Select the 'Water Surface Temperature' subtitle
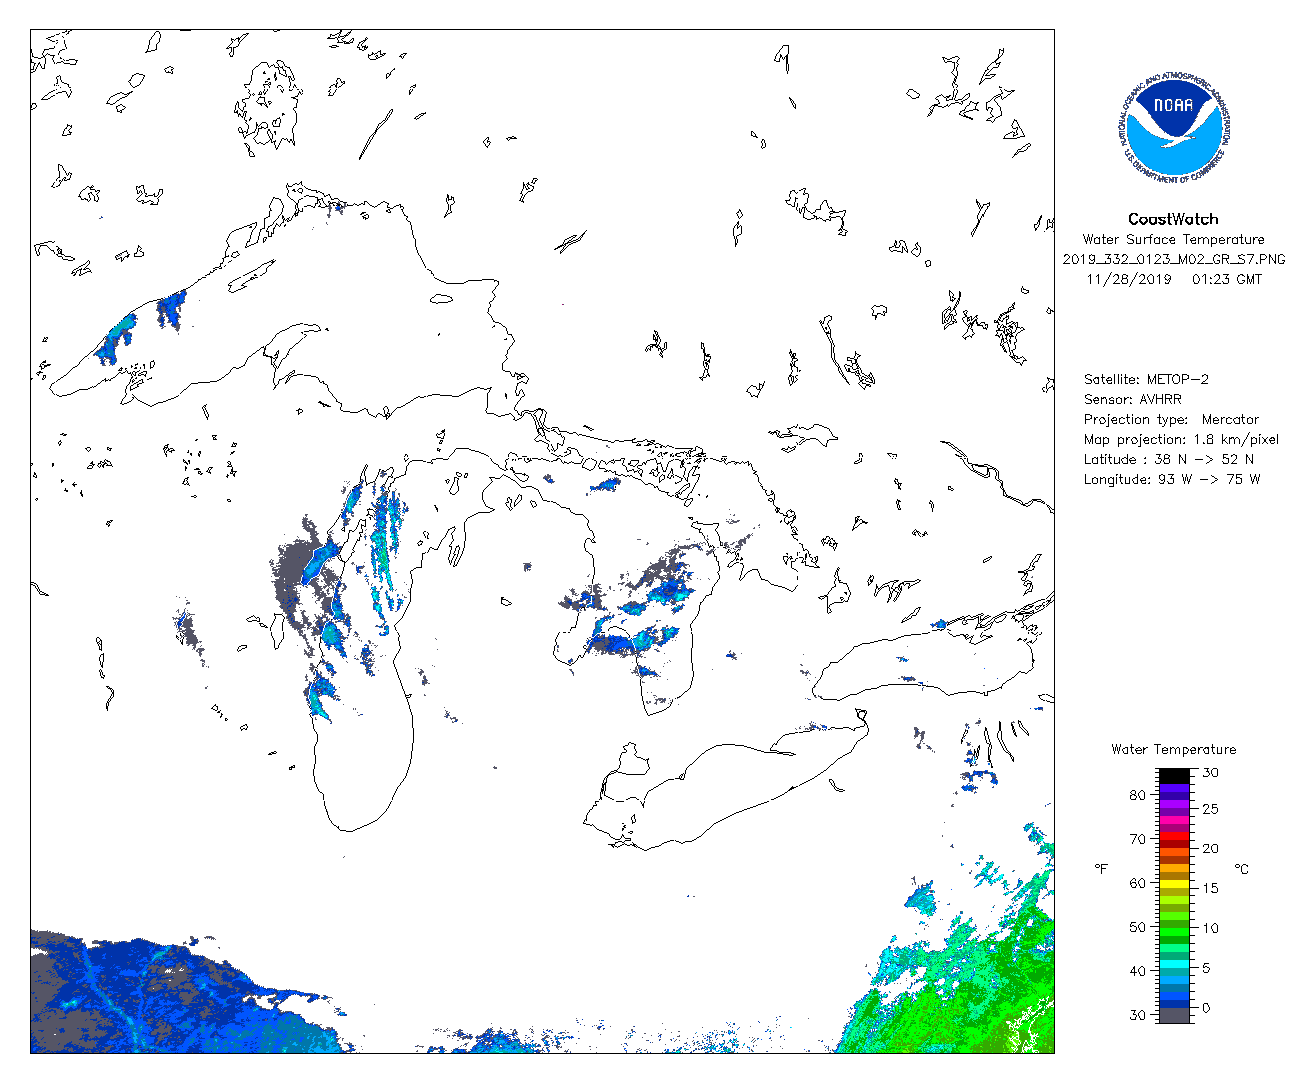The height and width of the screenshot is (1084, 1294). point(1173,239)
